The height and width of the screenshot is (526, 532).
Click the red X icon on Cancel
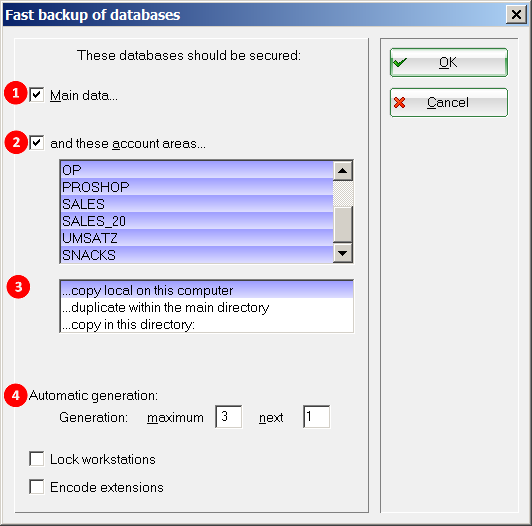coord(399,102)
